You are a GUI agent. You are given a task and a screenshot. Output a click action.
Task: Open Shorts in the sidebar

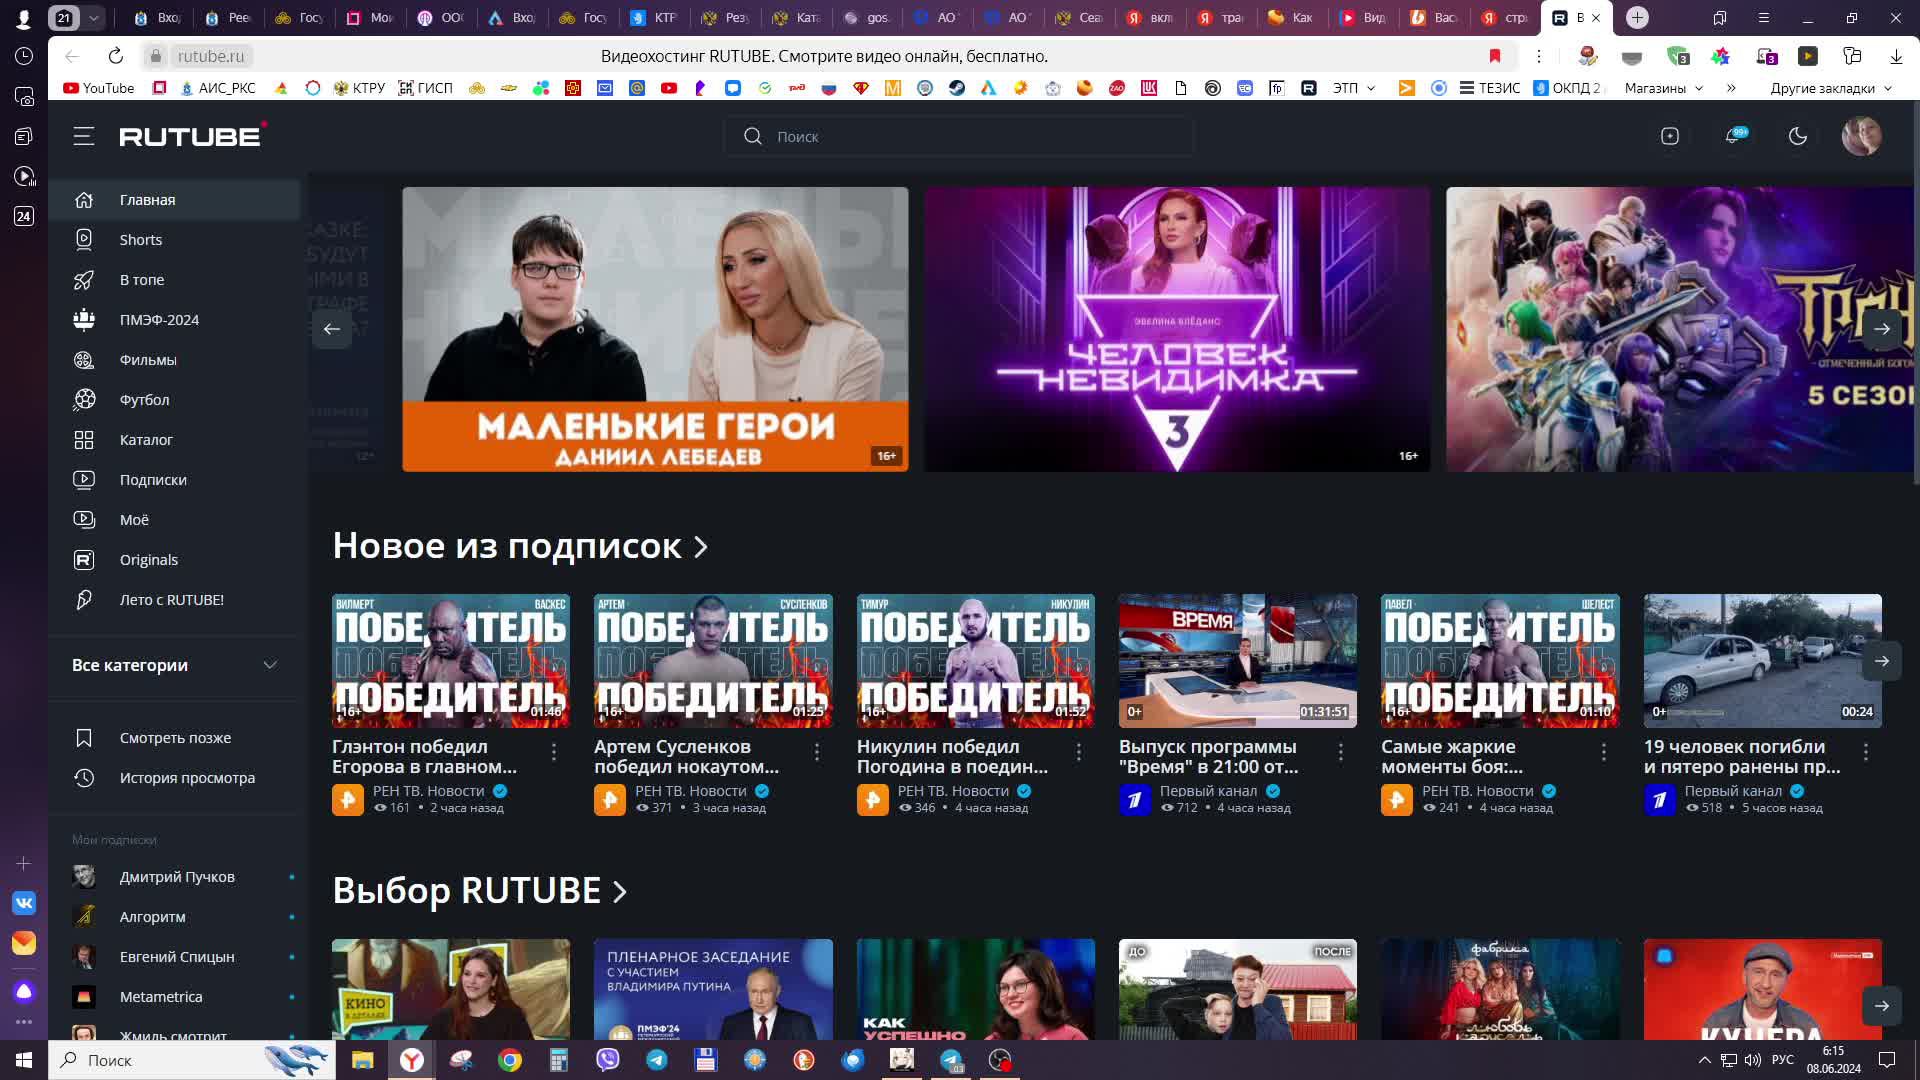pos(141,240)
